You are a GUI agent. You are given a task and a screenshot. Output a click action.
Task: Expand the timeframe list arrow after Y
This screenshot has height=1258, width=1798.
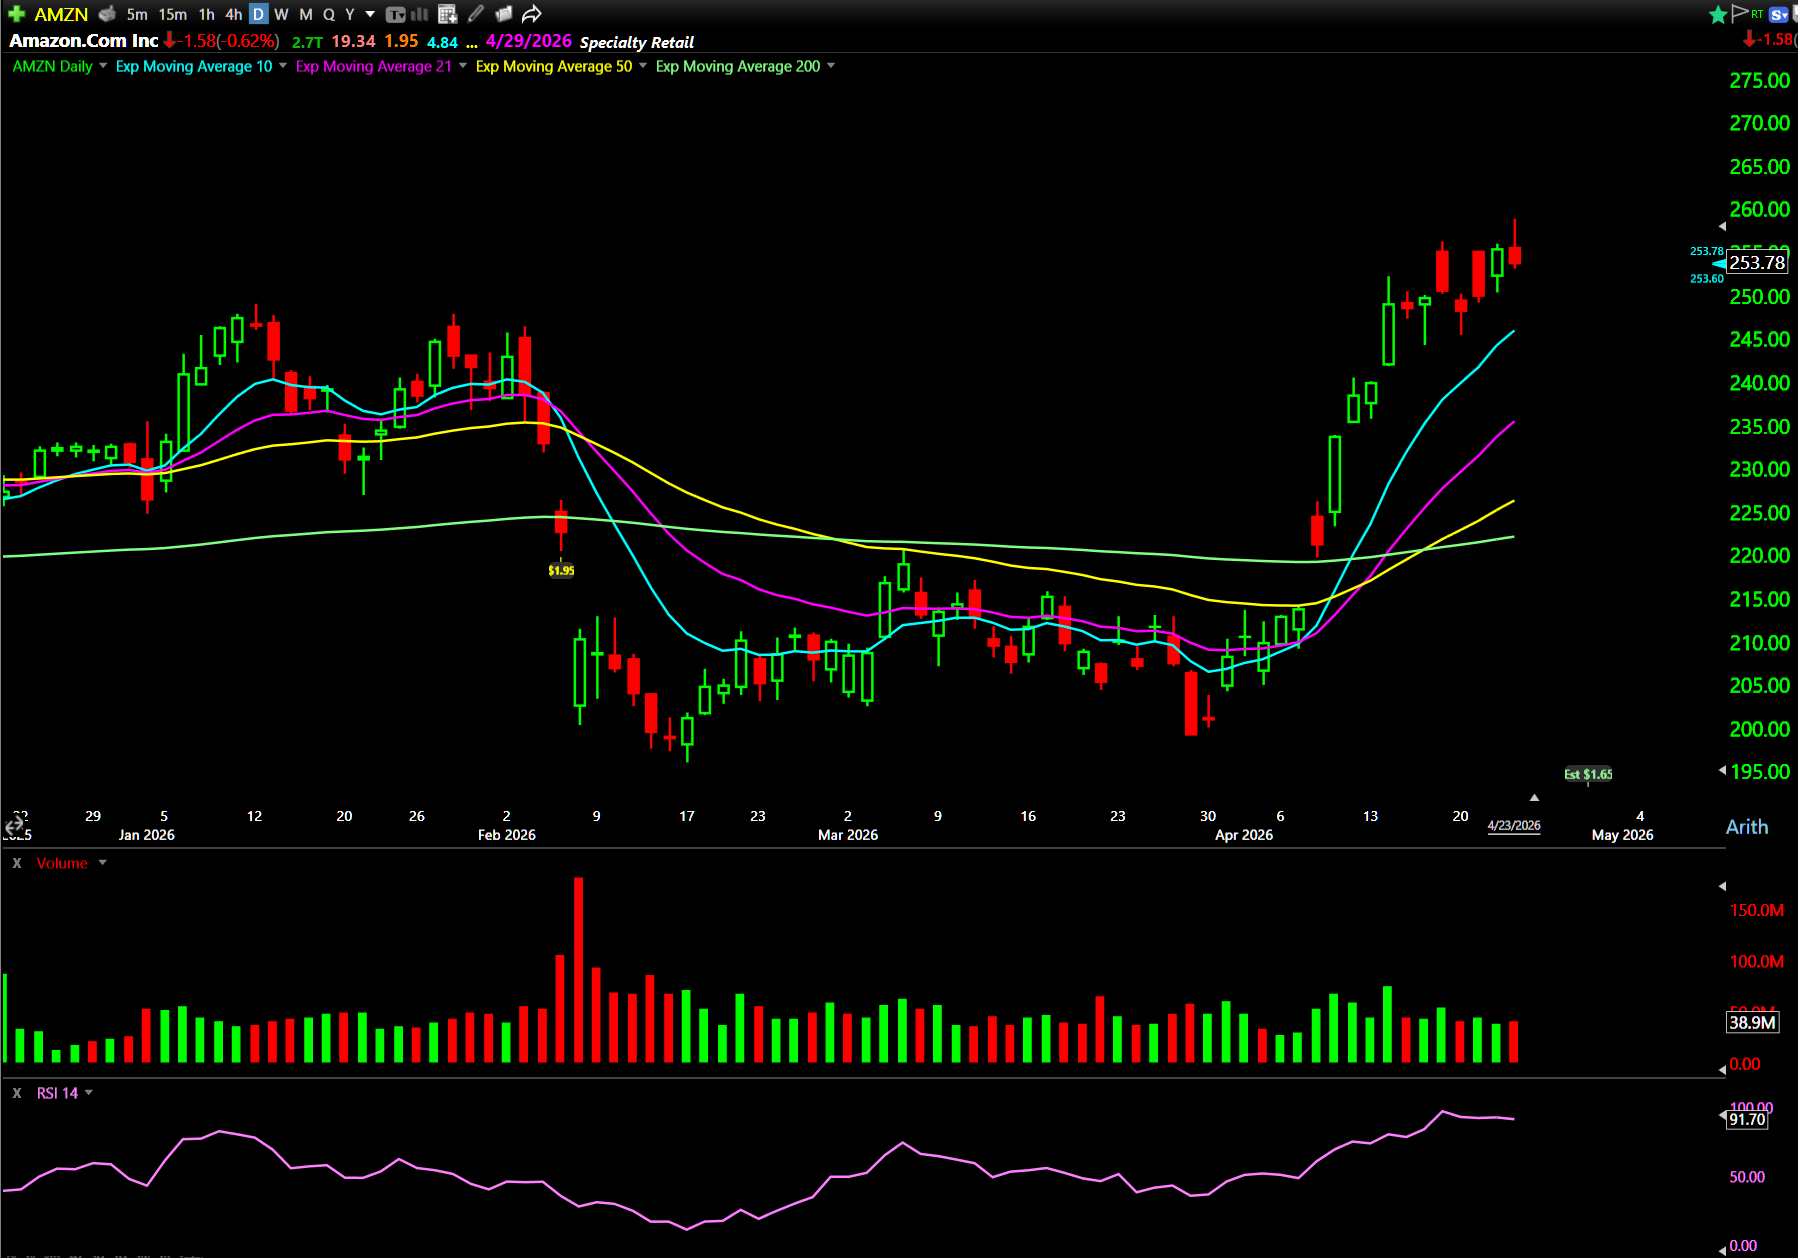370,14
